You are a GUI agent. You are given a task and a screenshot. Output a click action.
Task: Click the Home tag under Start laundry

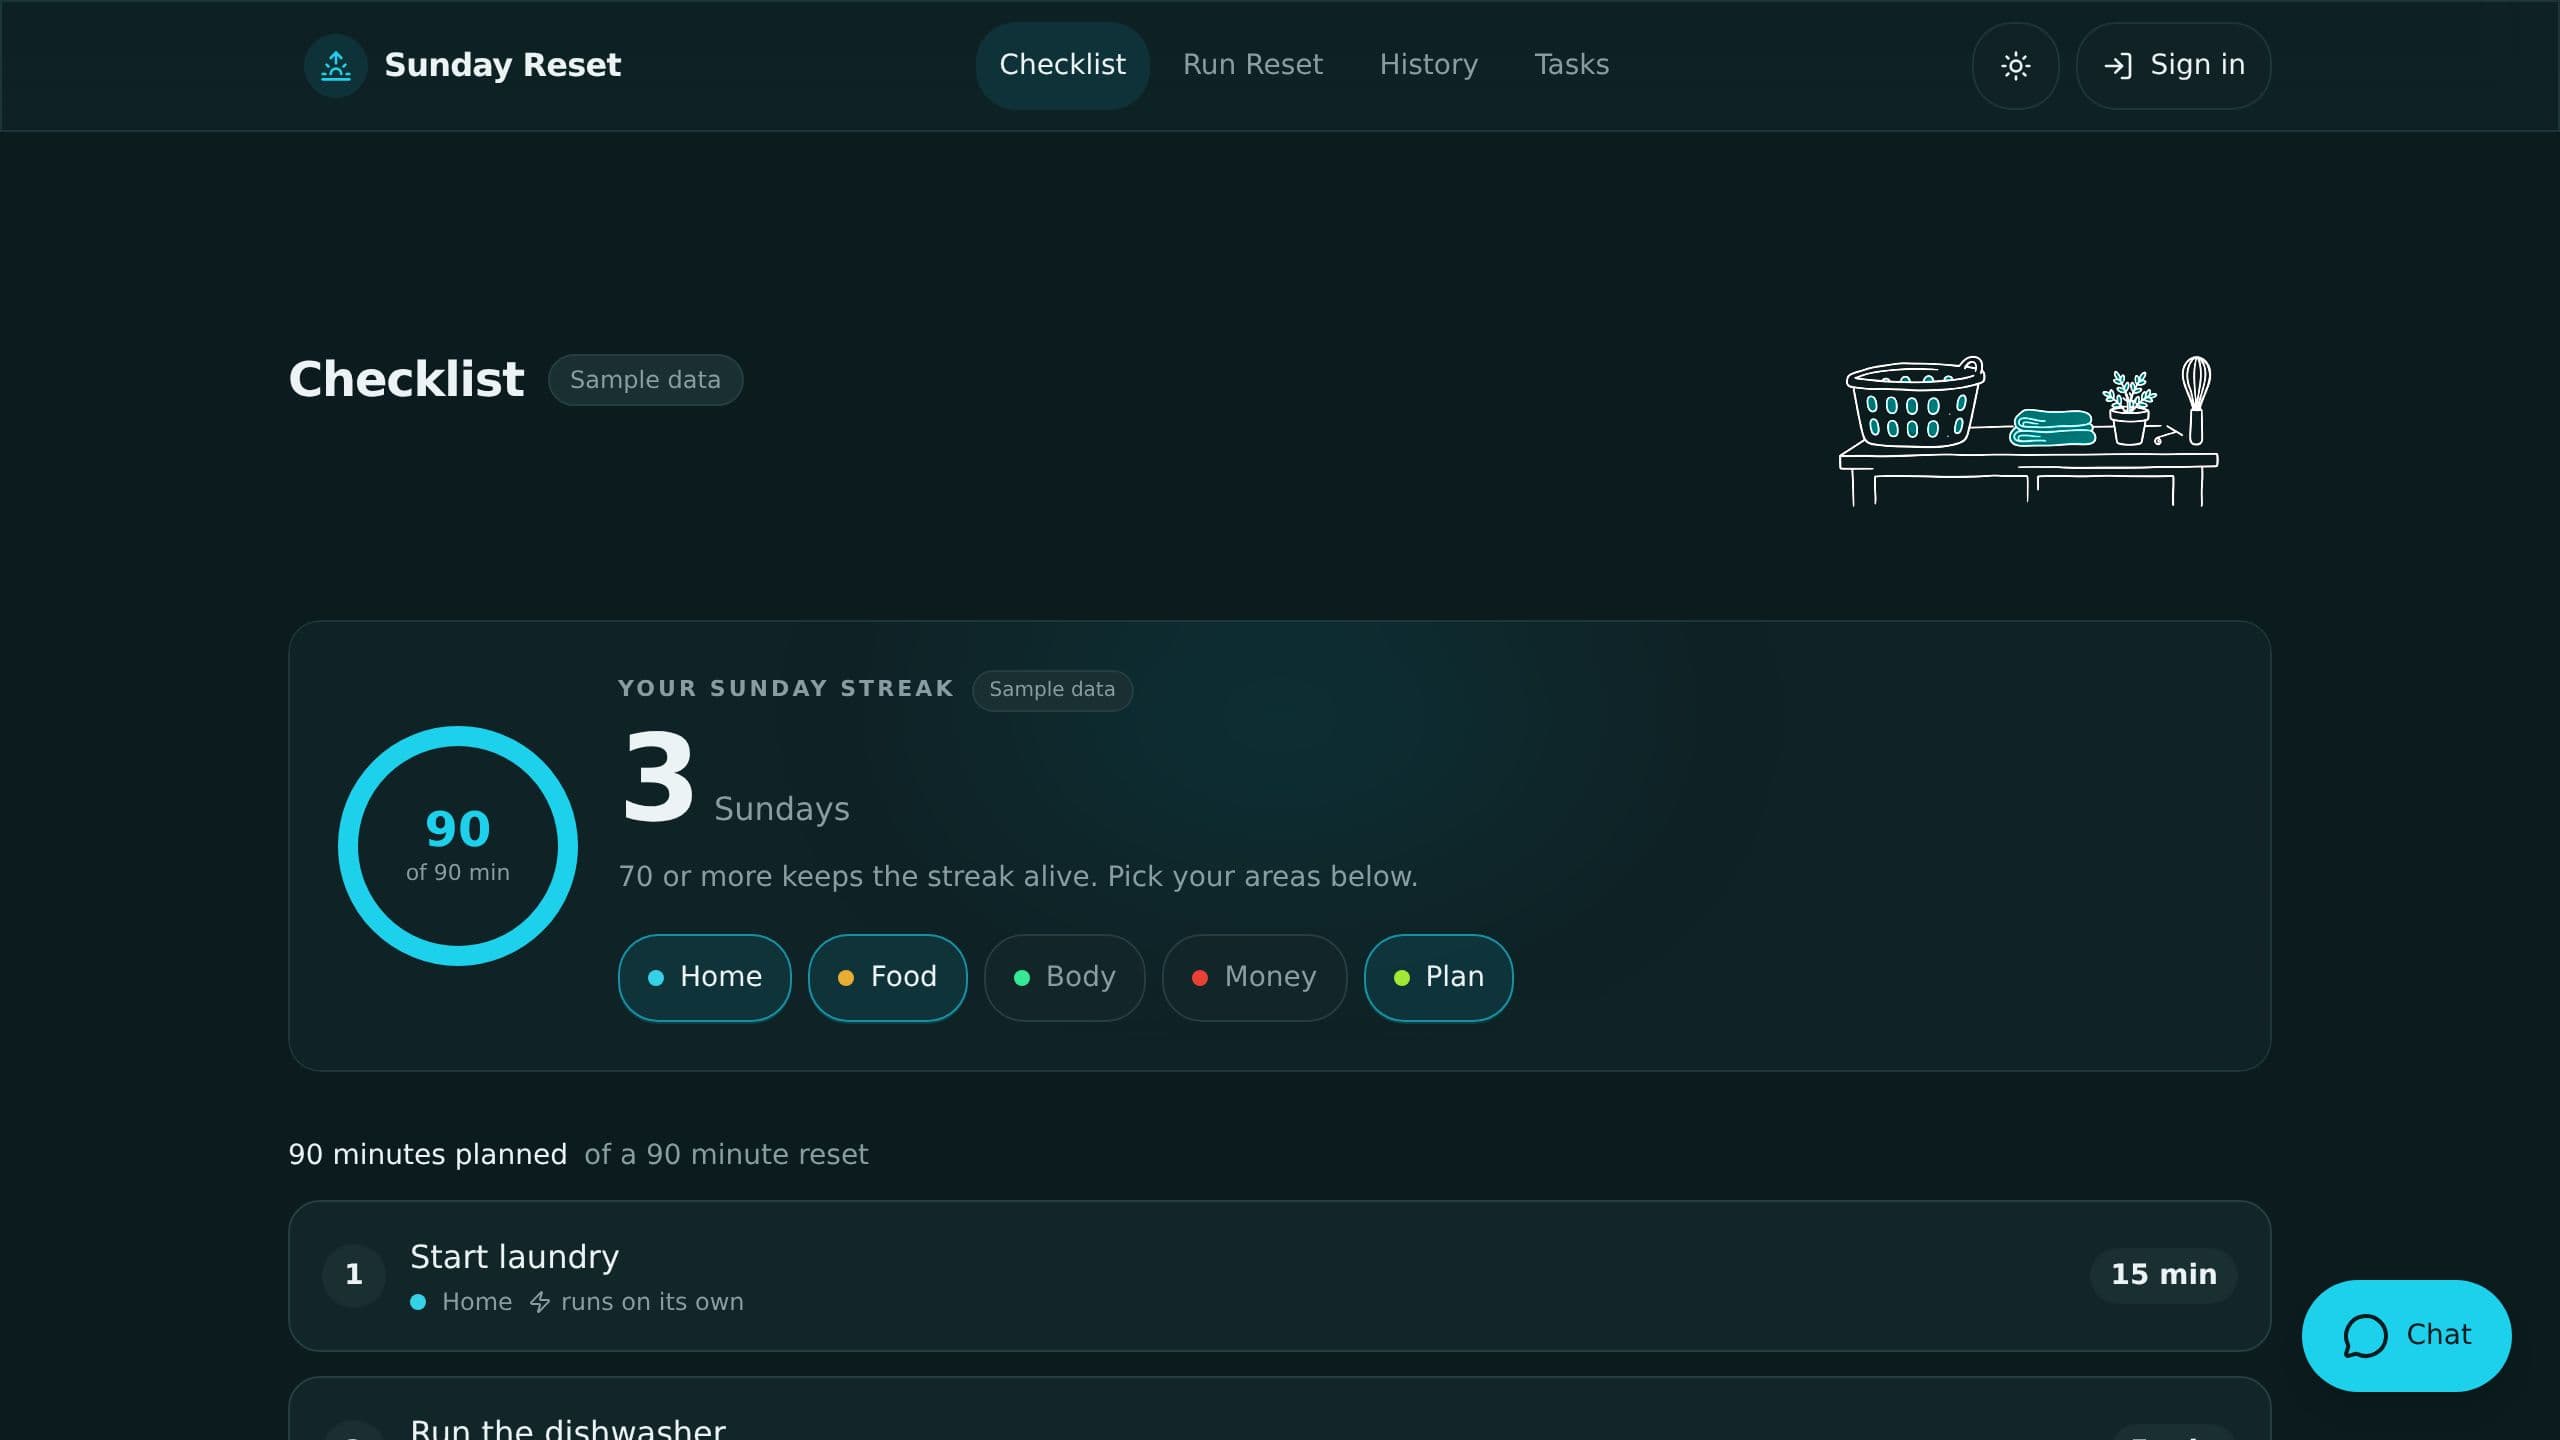coord(462,1302)
